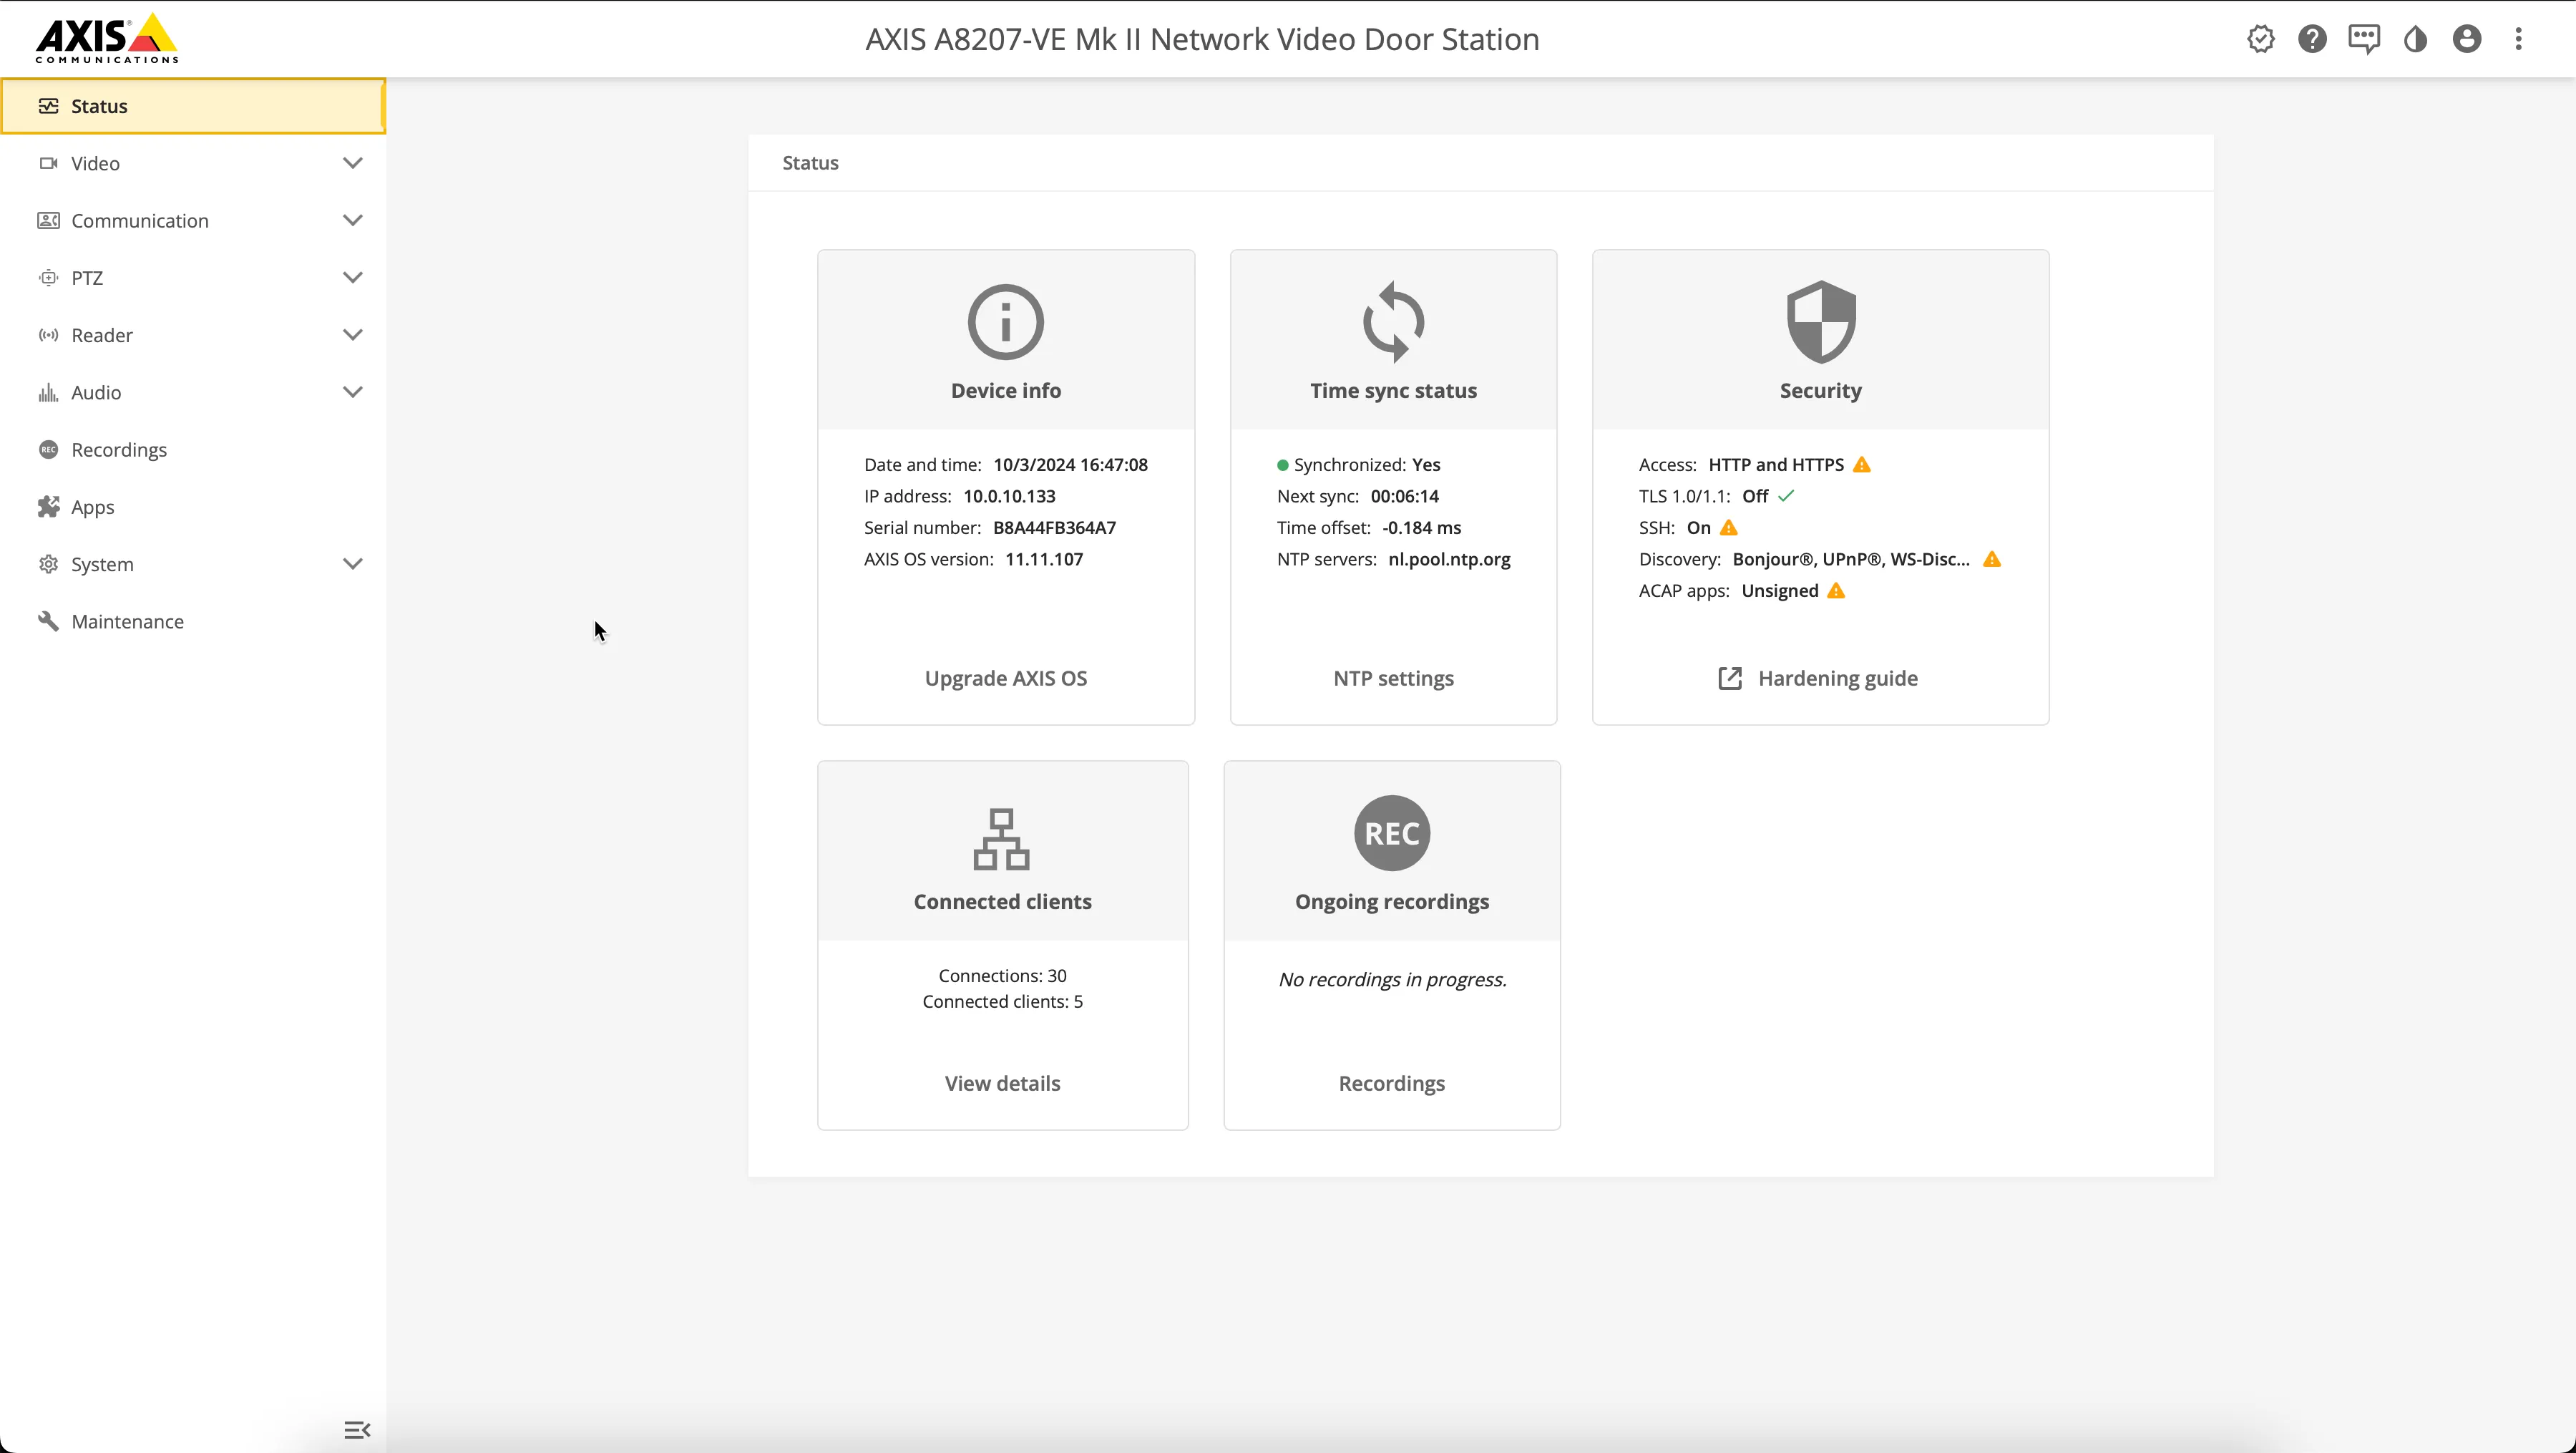Click the warning triangle next to SSH On
The width and height of the screenshot is (2576, 1453).
pos(1728,528)
